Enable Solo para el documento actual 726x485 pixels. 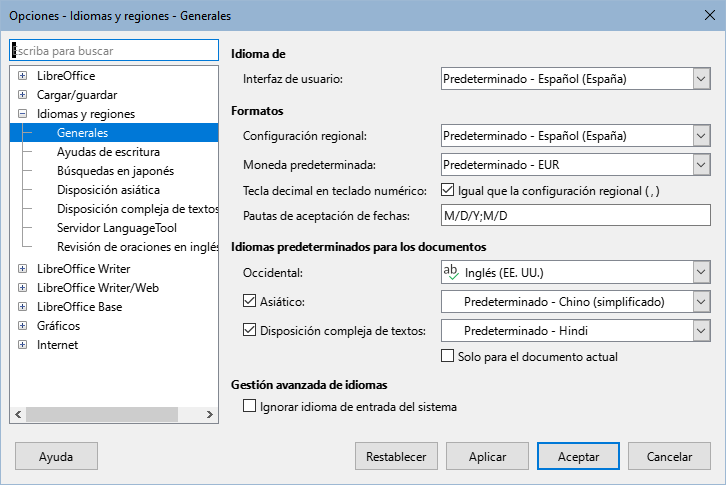pos(447,356)
